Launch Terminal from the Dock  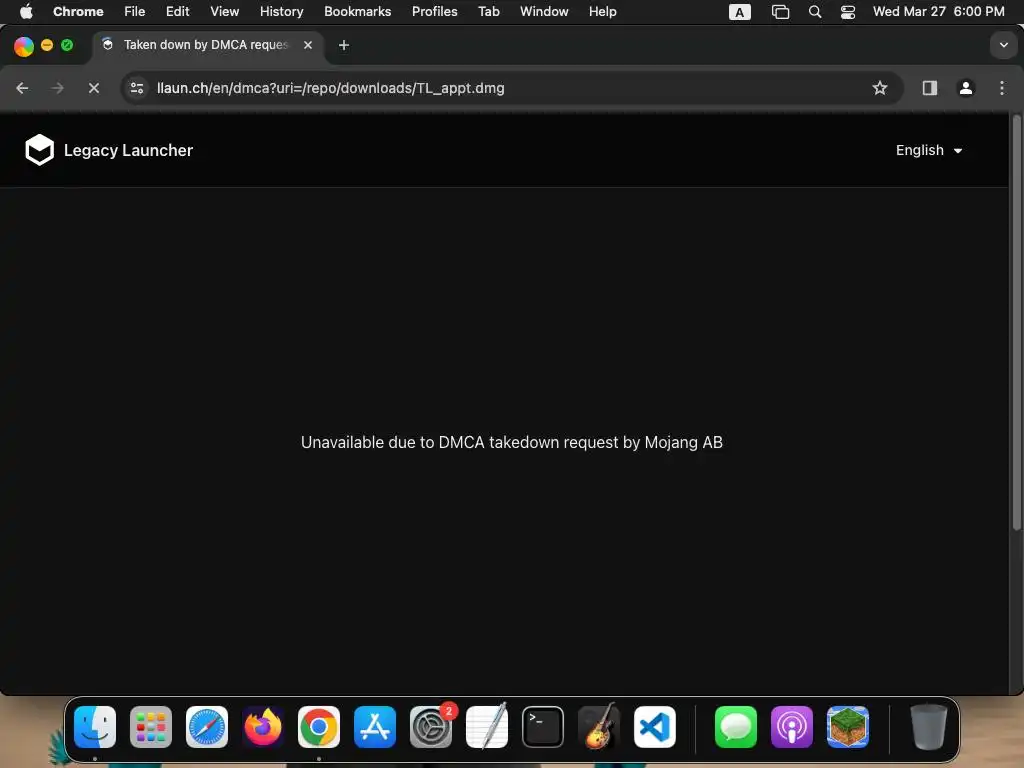tap(543, 727)
